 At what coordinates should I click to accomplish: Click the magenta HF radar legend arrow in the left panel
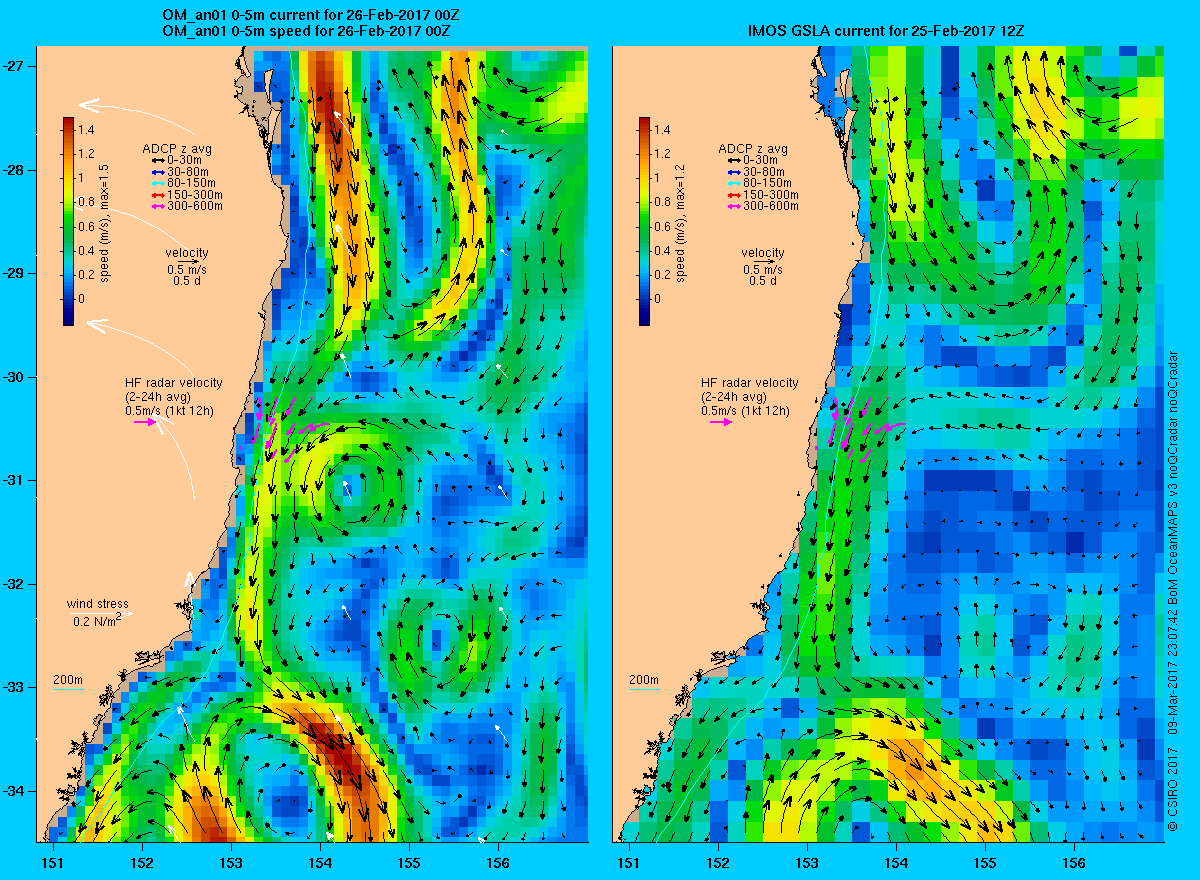point(145,422)
